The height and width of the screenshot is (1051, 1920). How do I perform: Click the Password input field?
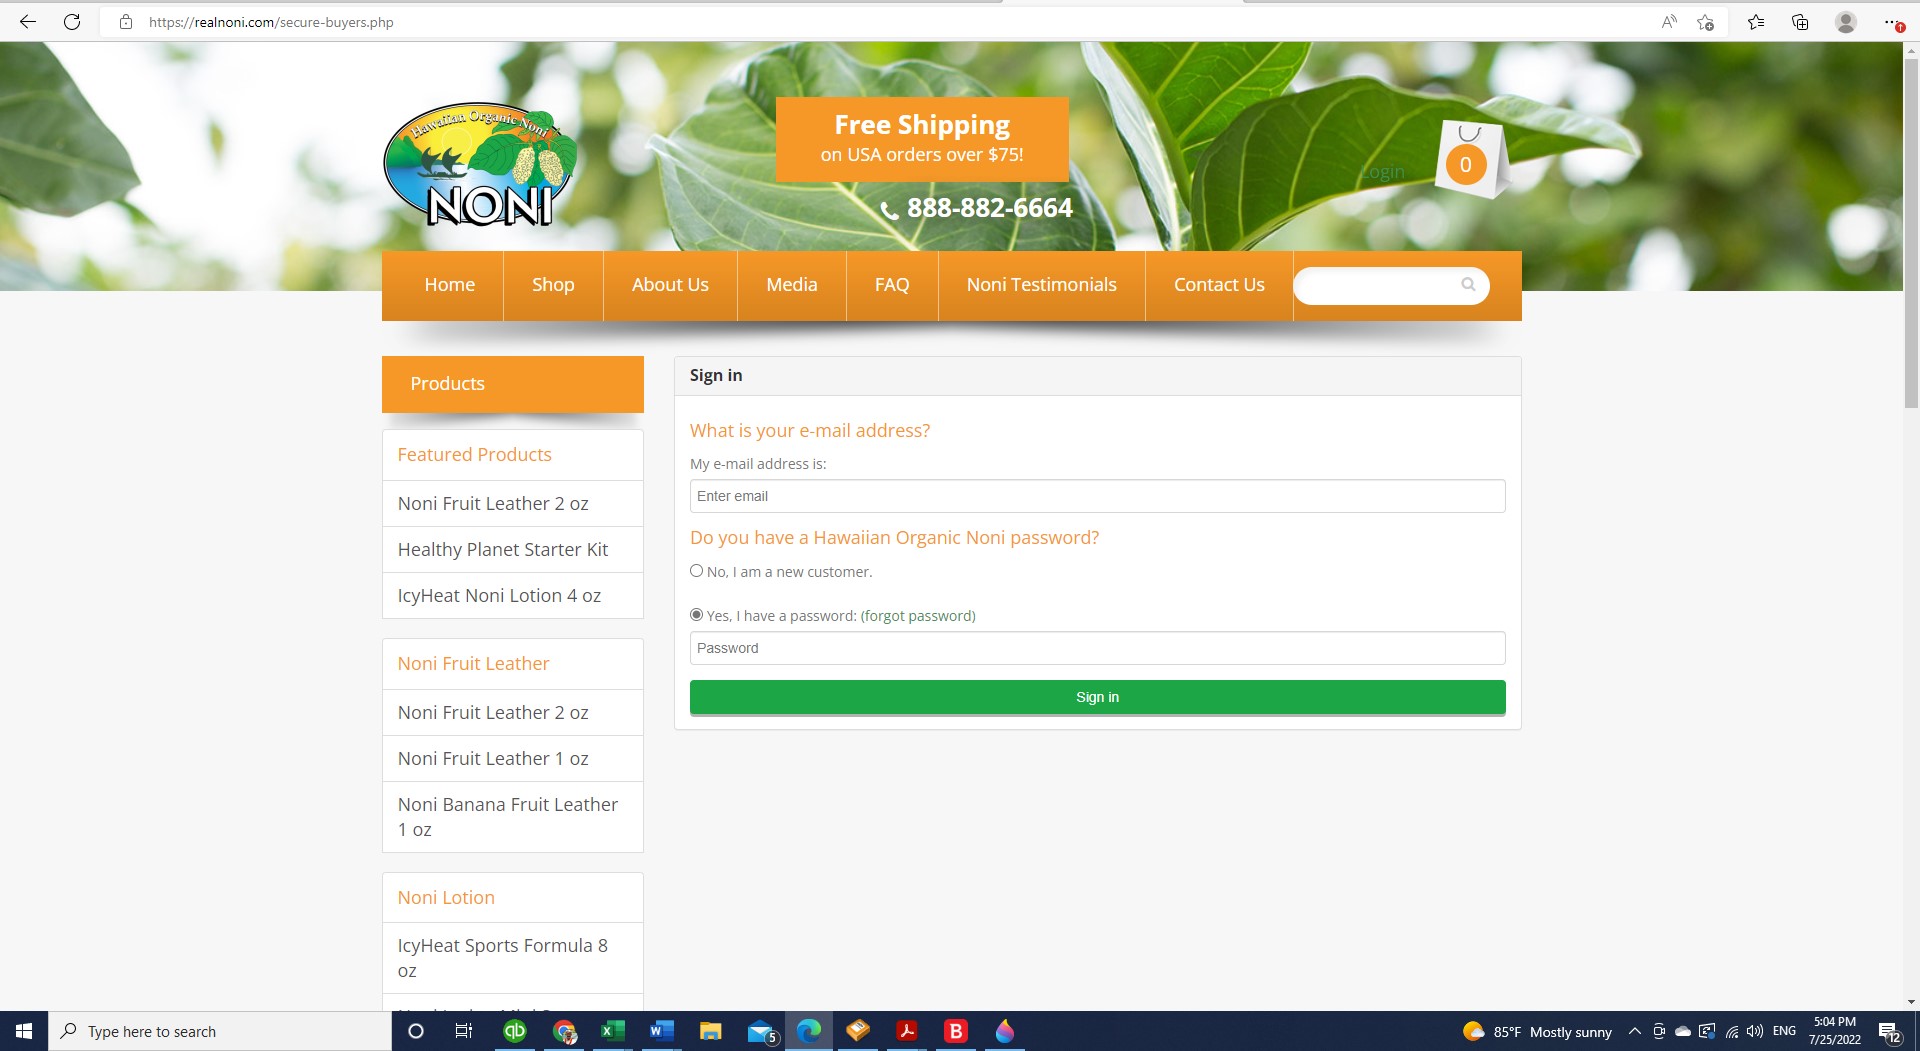[1097, 648]
